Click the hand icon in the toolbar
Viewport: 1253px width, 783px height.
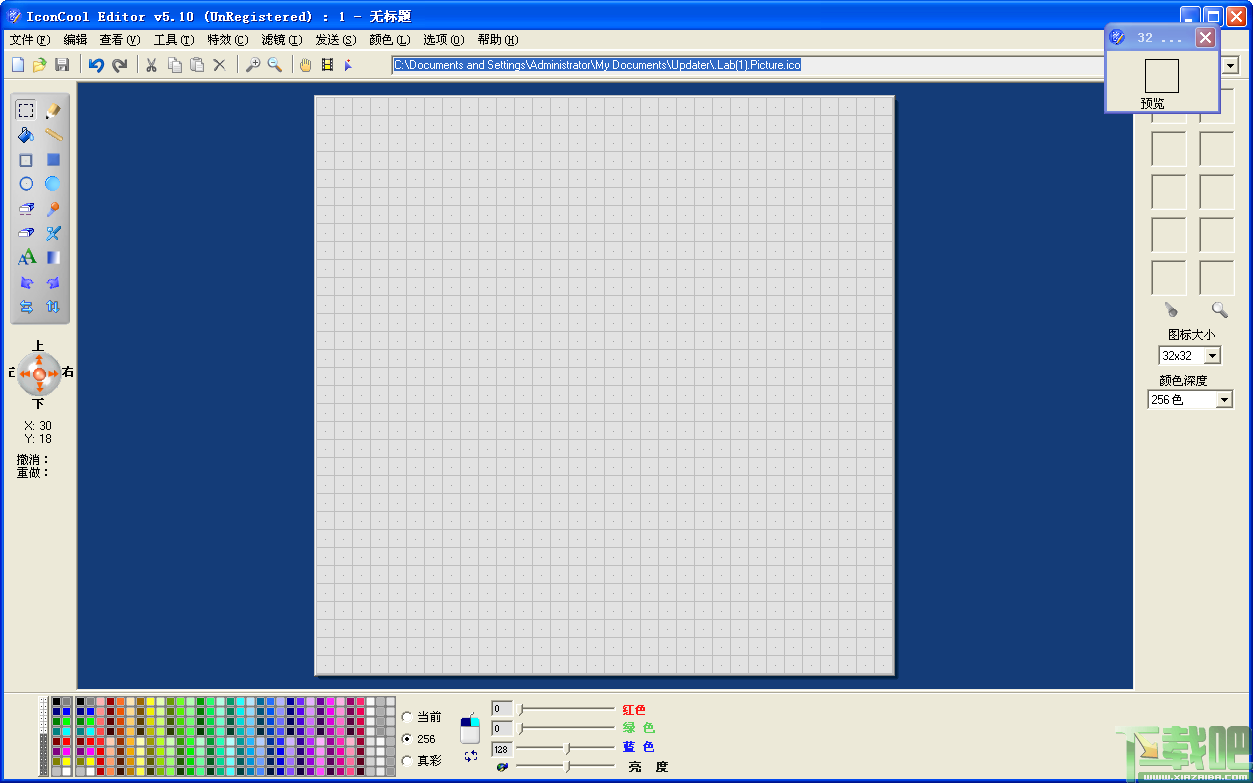(305, 65)
